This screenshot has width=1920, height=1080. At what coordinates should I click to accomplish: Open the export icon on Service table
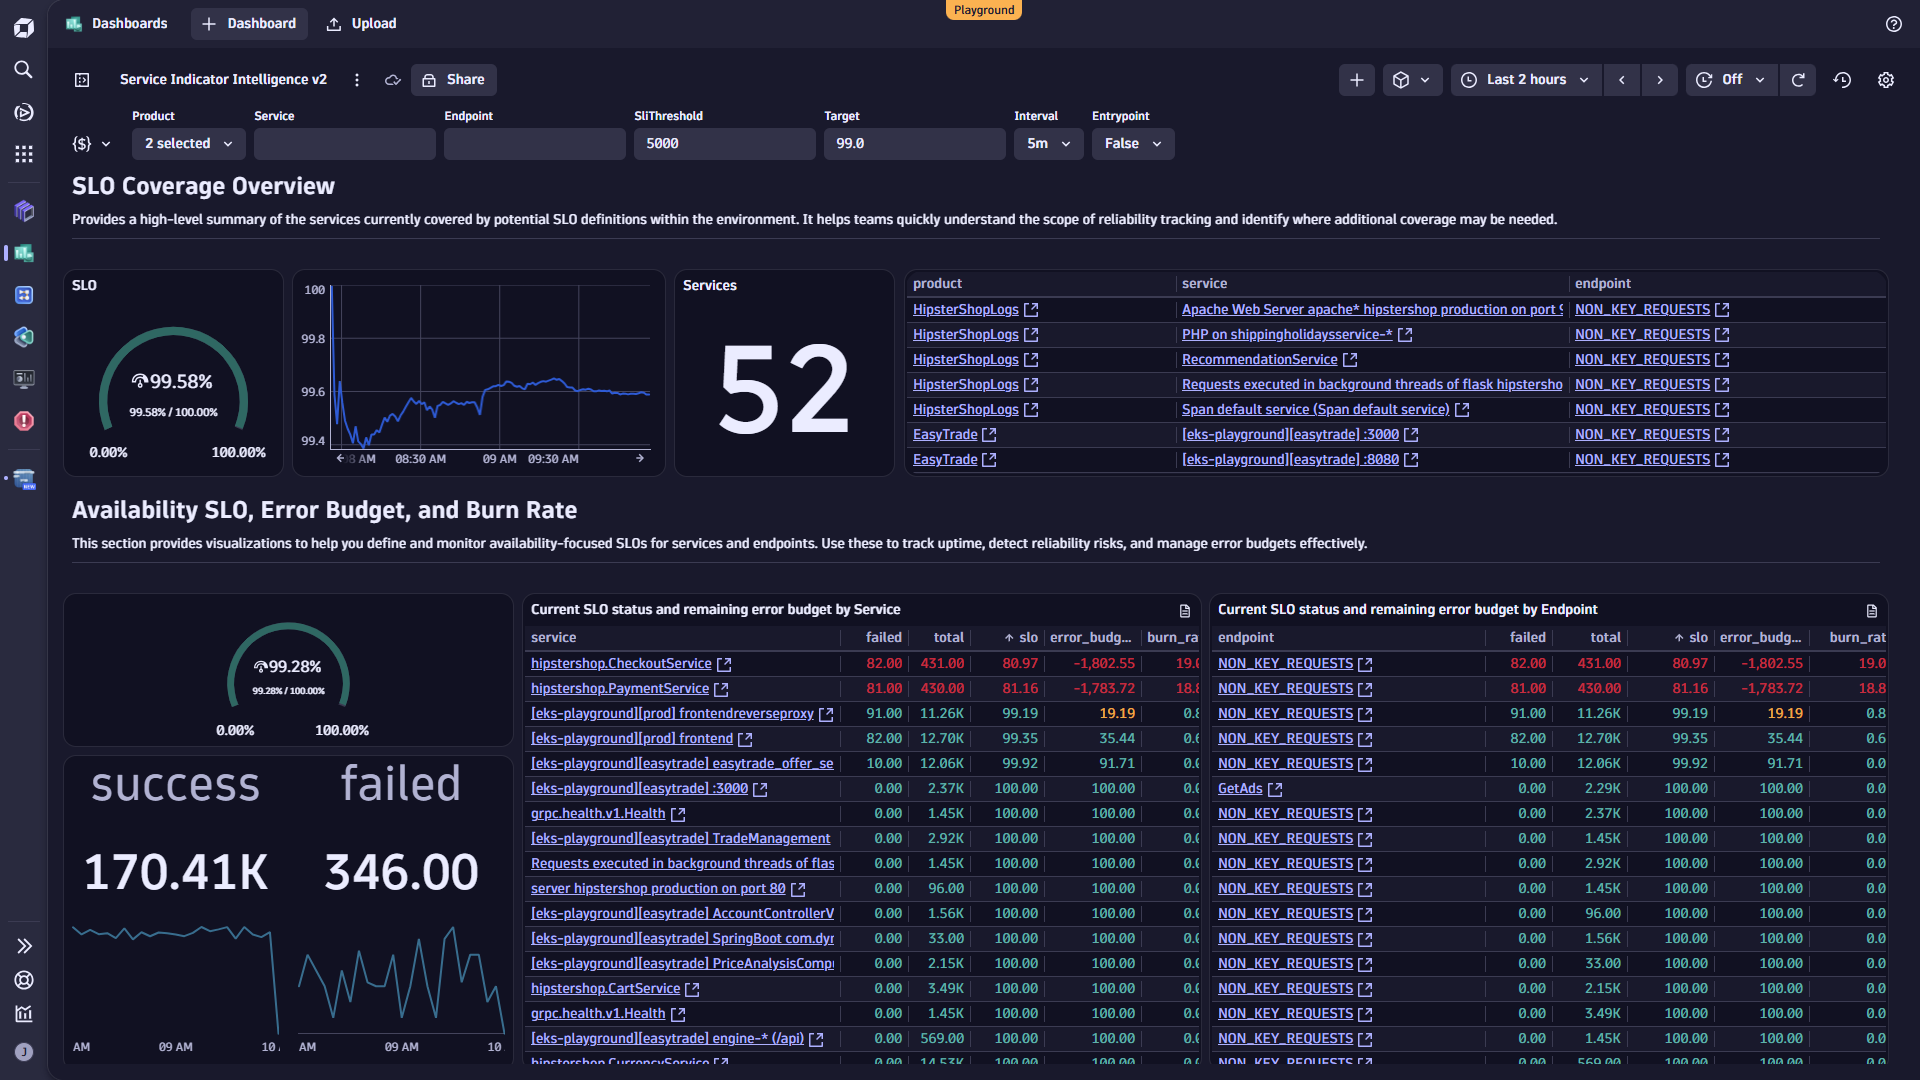click(x=1185, y=610)
